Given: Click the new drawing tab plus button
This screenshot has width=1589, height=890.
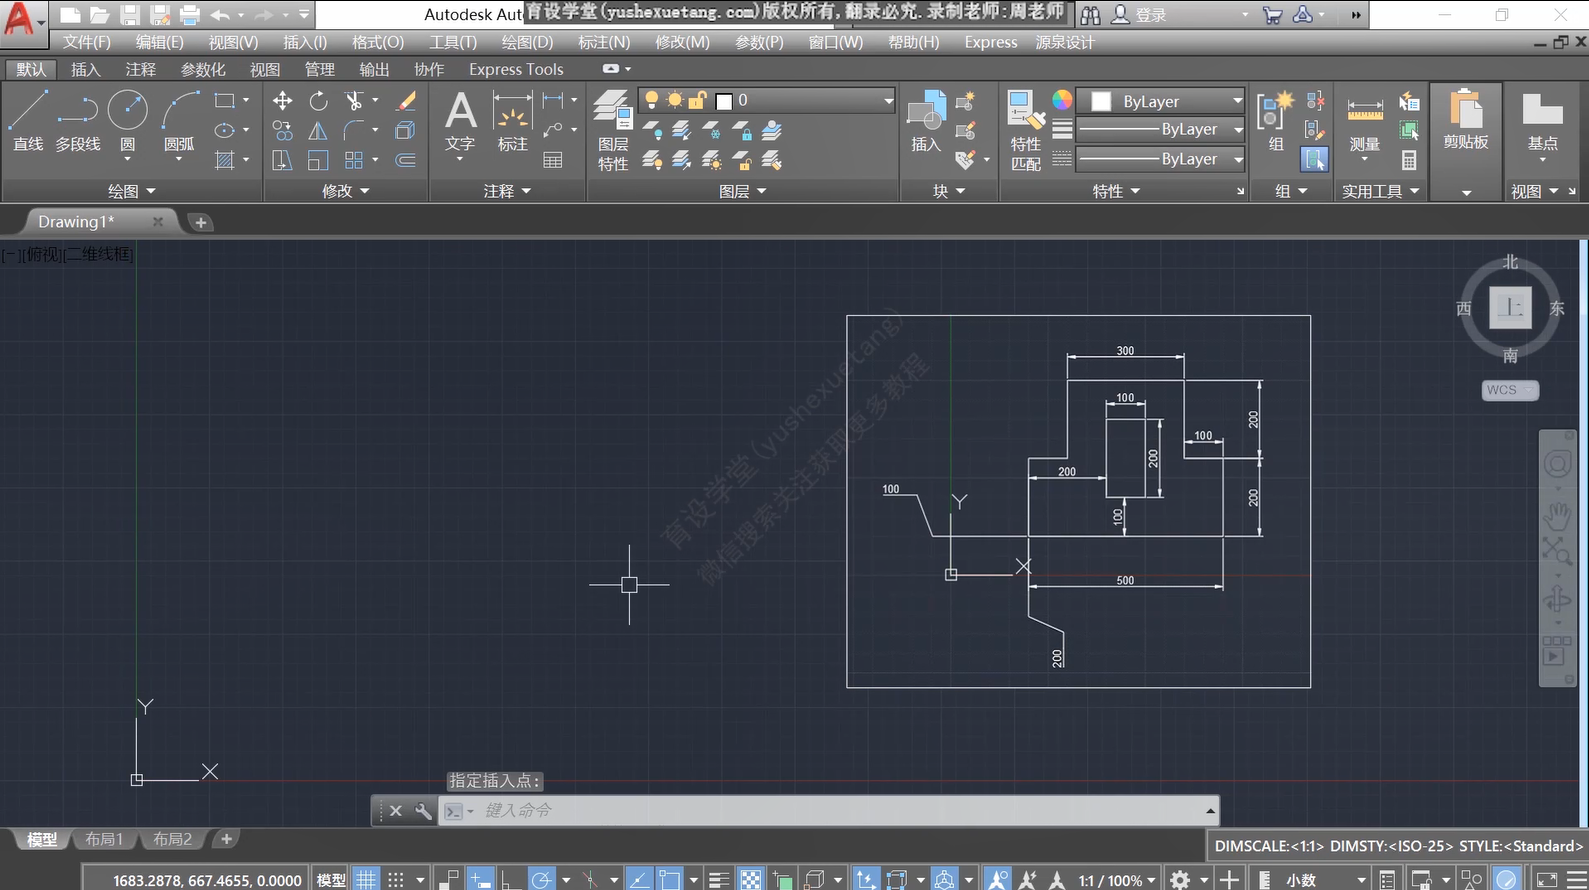Looking at the screenshot, I should click(201, 222).
